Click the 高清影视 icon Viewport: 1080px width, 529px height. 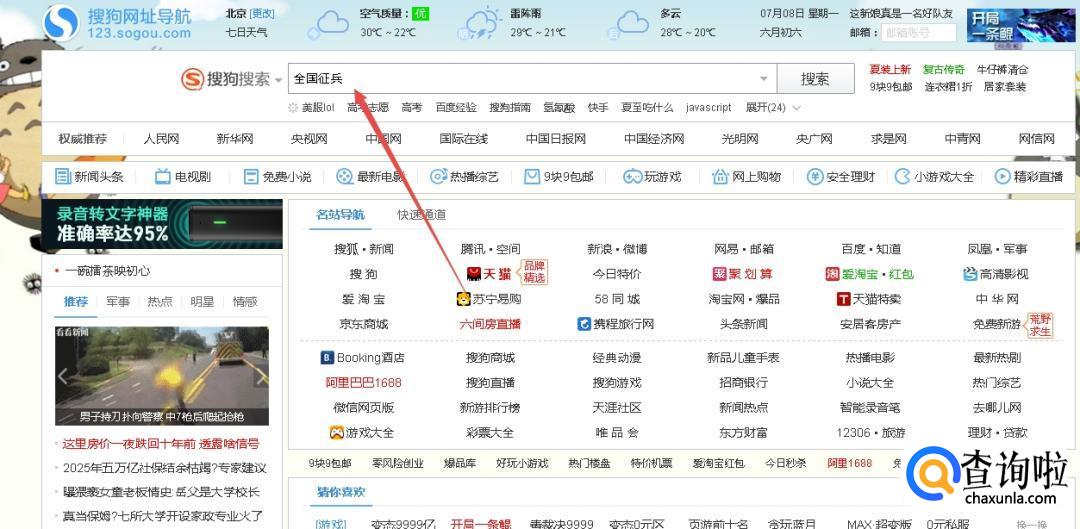pos(970,274)
